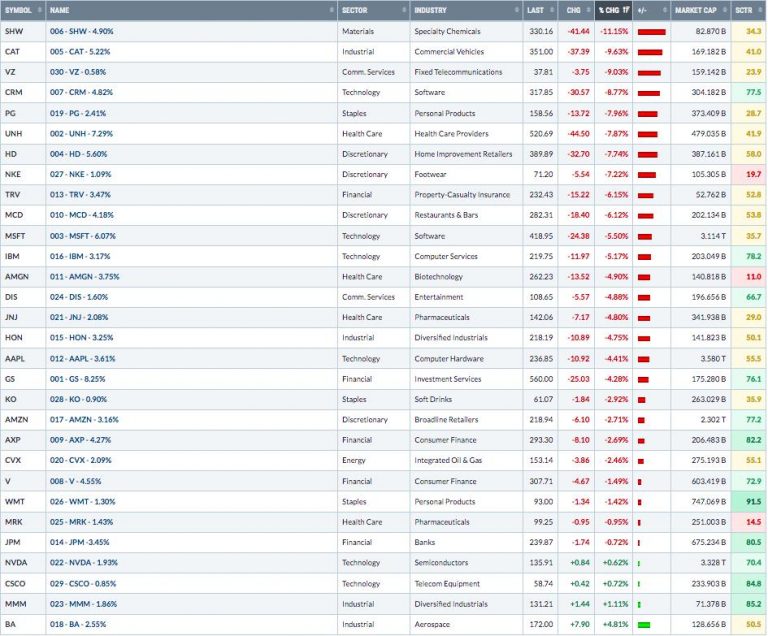Screen dimensions: 768x636
Task: Open the 011 - AMGN - 3.75% link
Action: pyautogui.click(x=85, y=276)
